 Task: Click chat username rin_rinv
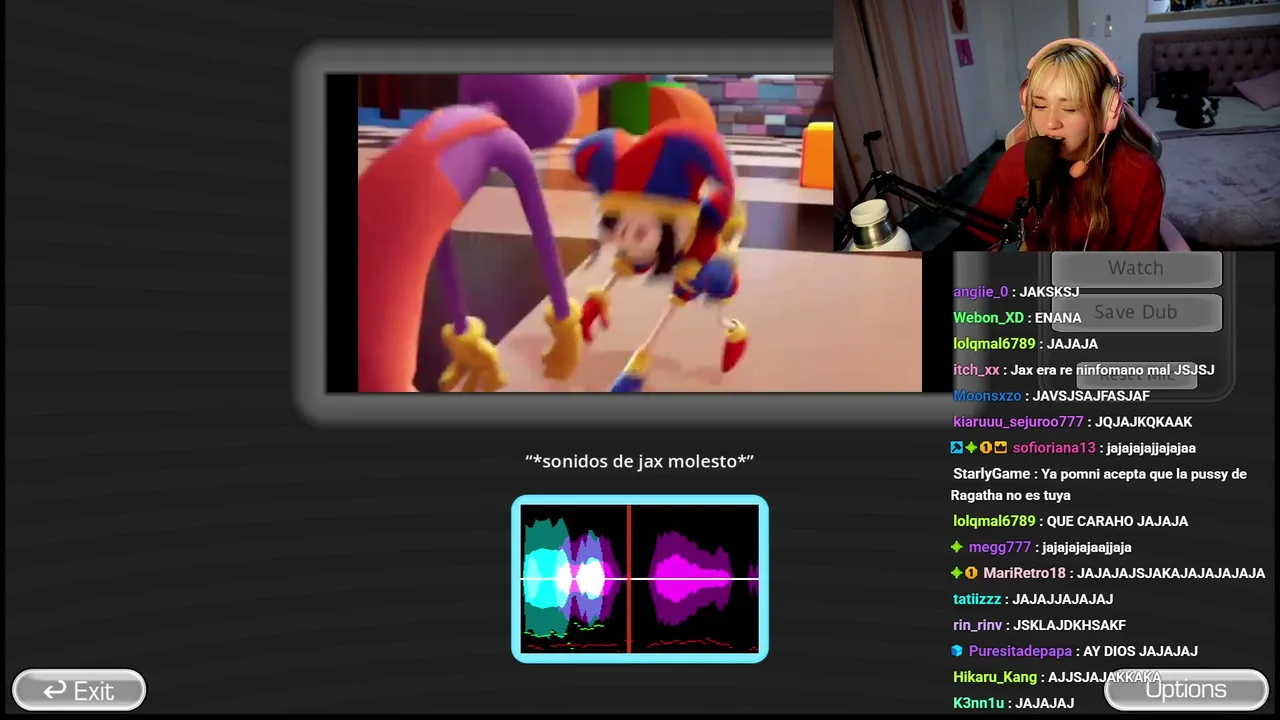(977, 625)
